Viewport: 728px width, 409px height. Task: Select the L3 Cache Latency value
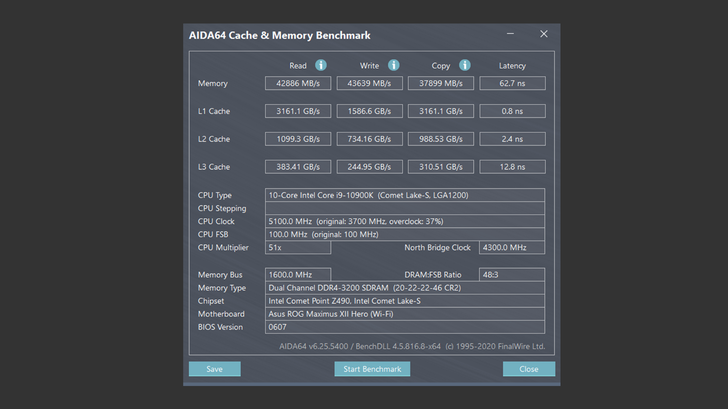point(512,167)
